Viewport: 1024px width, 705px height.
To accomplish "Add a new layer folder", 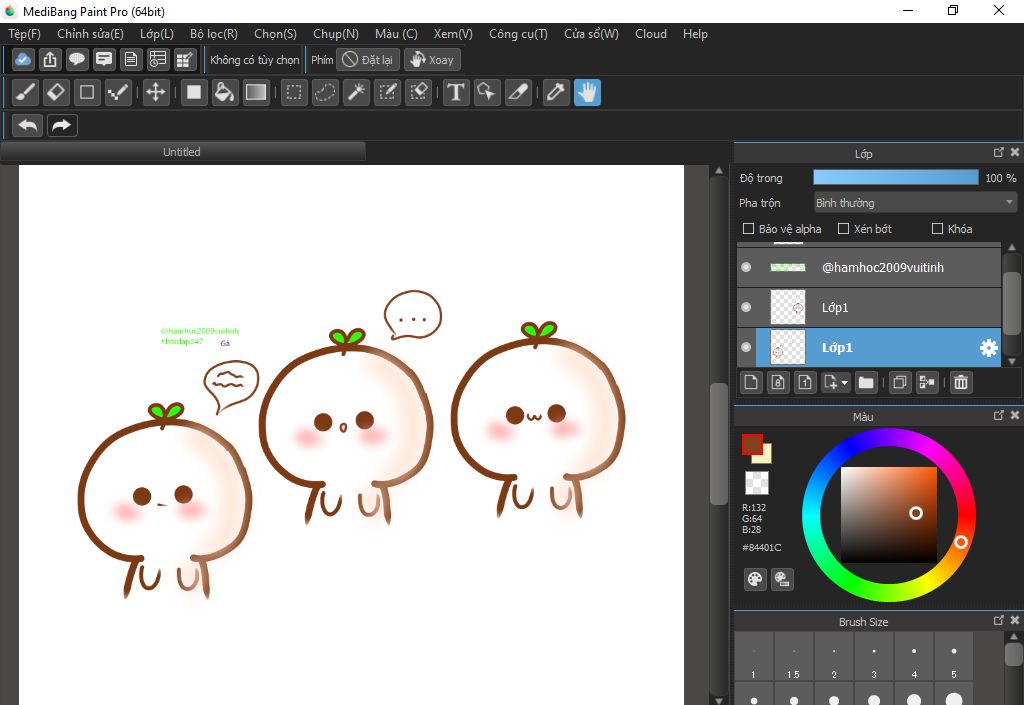I will 865,382.
